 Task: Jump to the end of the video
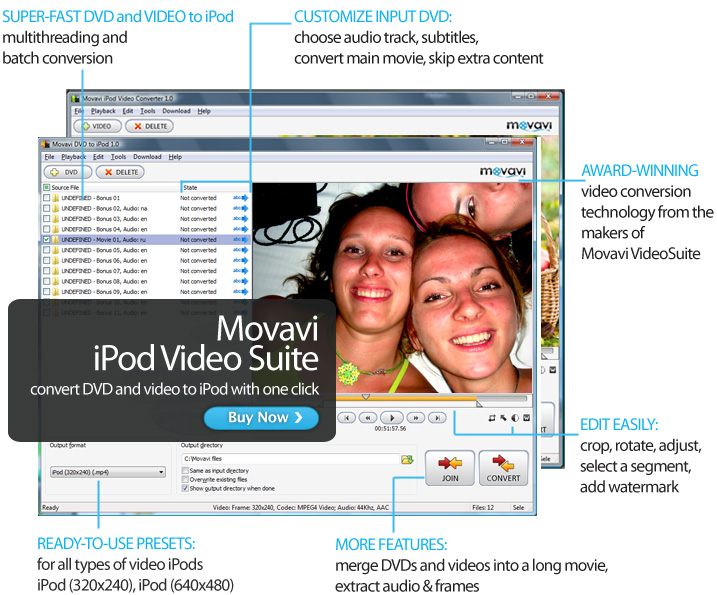click(439, 417)
